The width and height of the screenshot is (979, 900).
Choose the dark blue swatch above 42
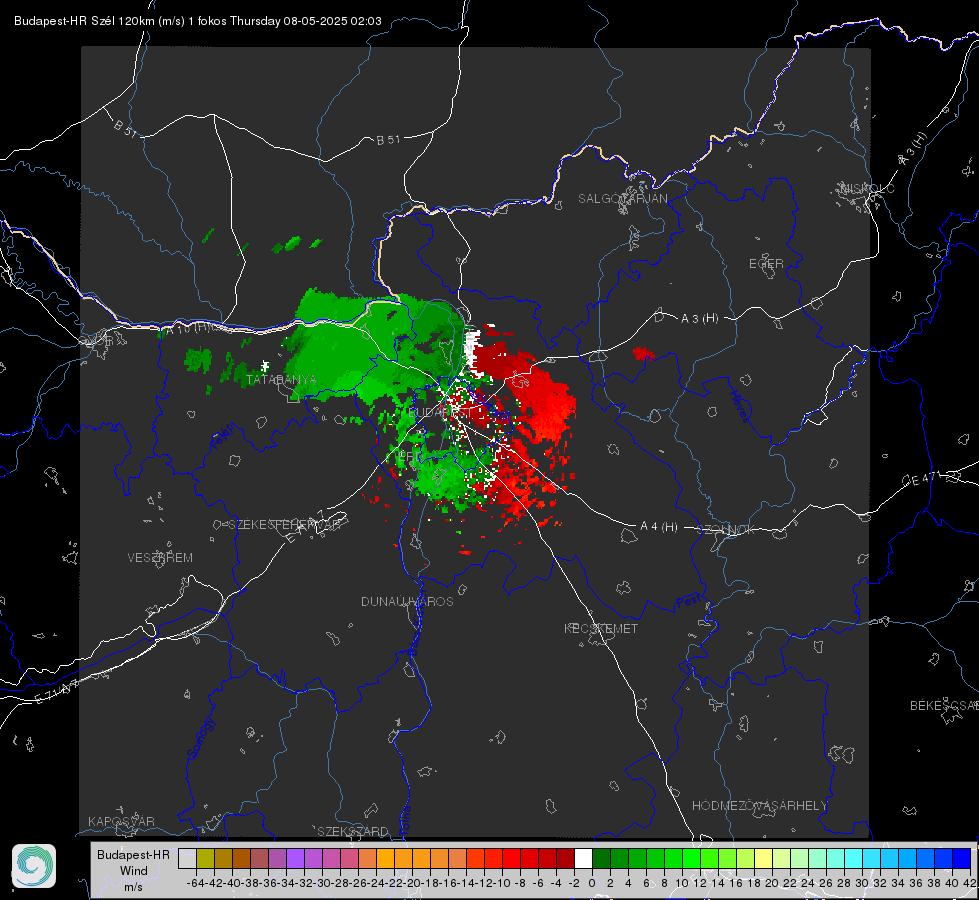(x=961, y=858)
